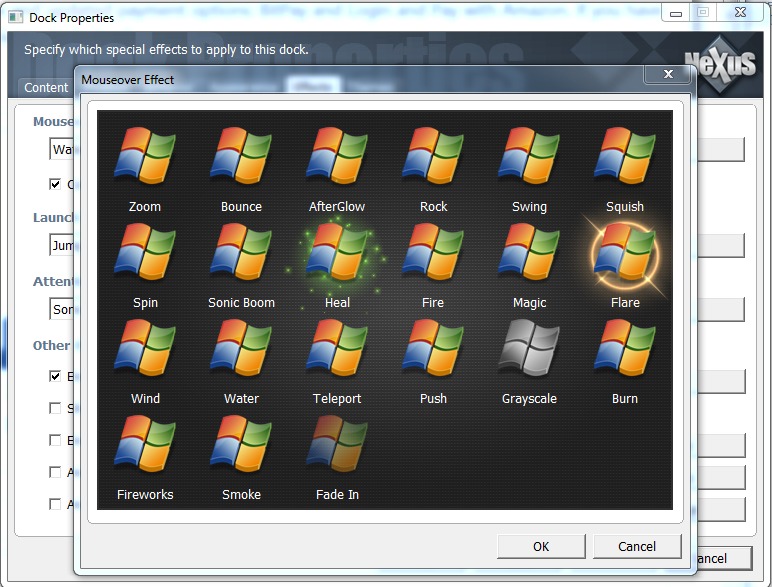The width and height of the screenshot is (772, 587).
Task: Toggle the first checked box under Other section
Action: pyautogui.click(x=55, y=376)
